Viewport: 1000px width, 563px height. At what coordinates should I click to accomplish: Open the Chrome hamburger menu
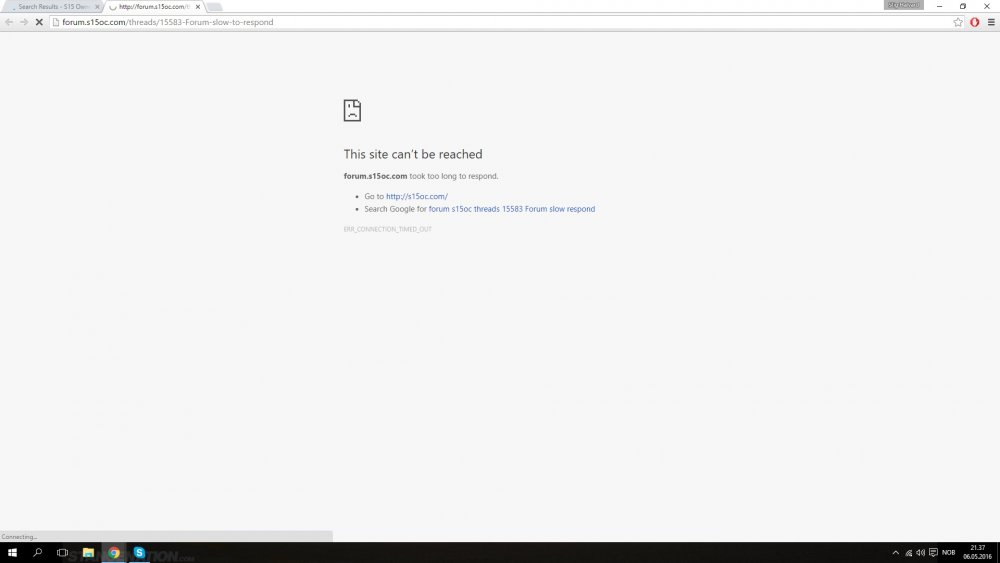[991, 22]
